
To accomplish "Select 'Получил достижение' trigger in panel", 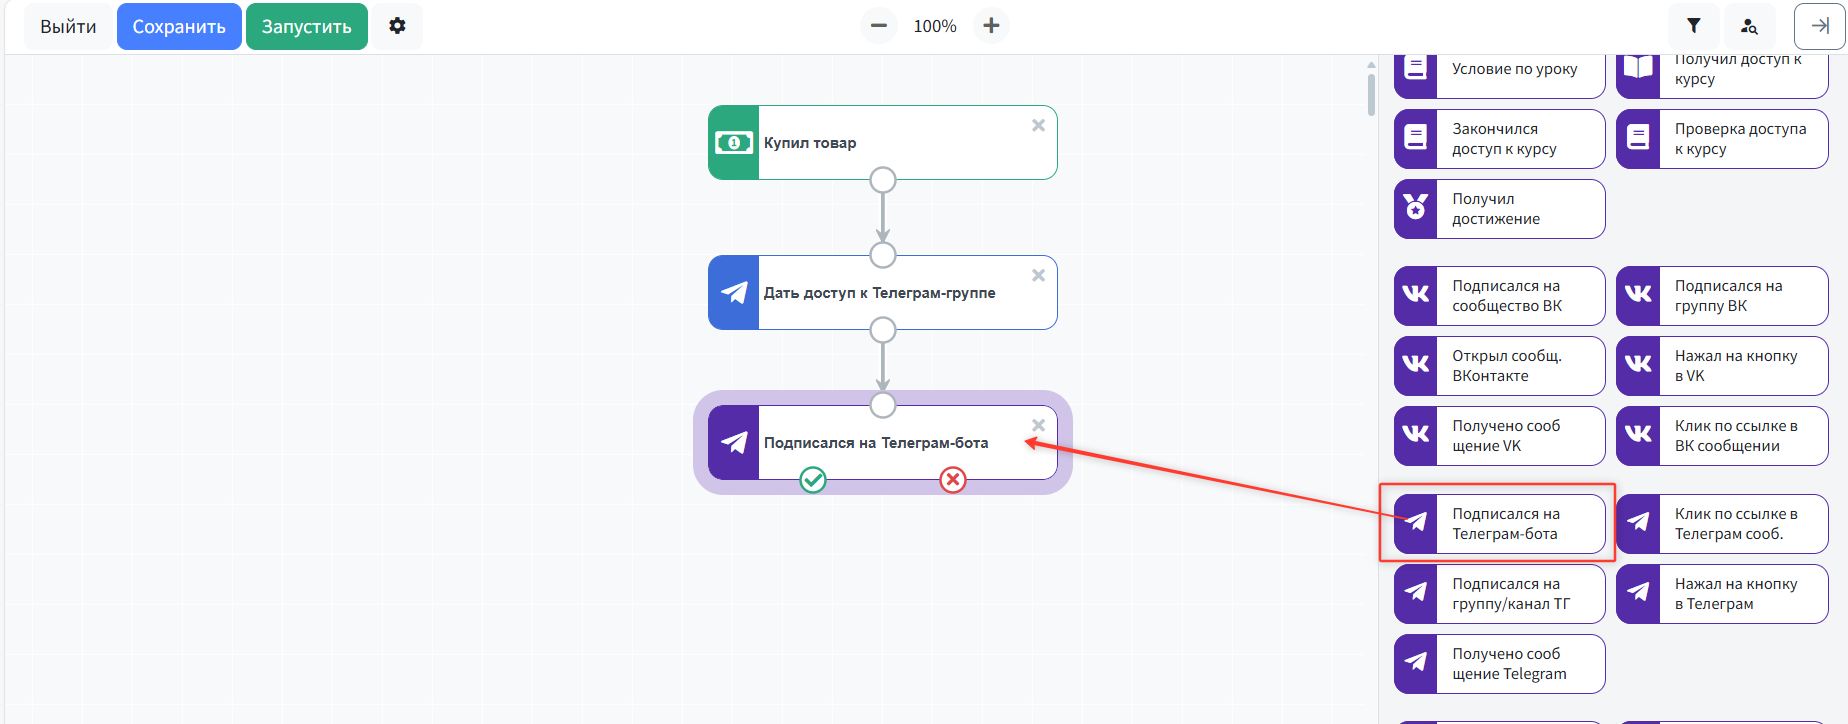I will (x=1499, y=209).
